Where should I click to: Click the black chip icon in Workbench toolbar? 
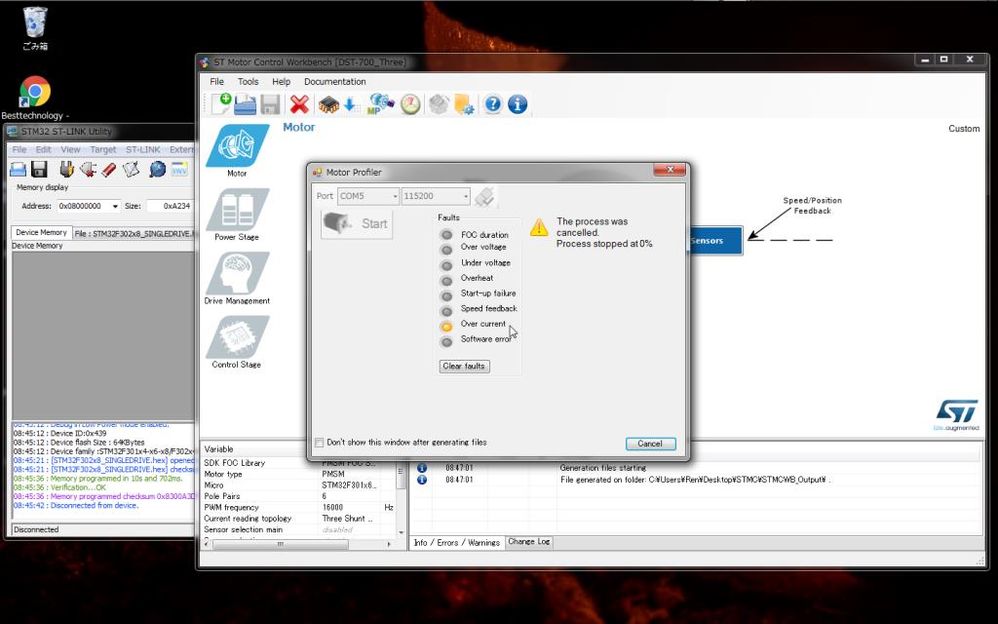[328, 104]
